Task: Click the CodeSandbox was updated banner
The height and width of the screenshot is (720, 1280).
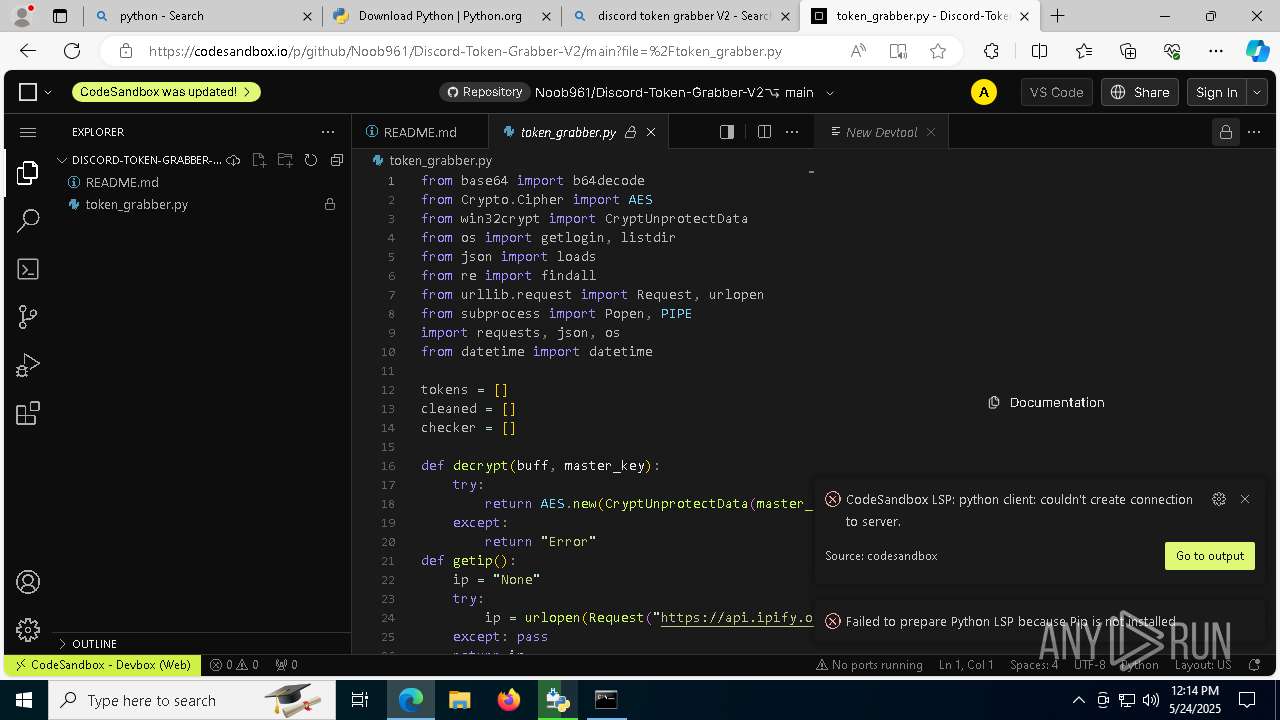Action: click(166, 92)
